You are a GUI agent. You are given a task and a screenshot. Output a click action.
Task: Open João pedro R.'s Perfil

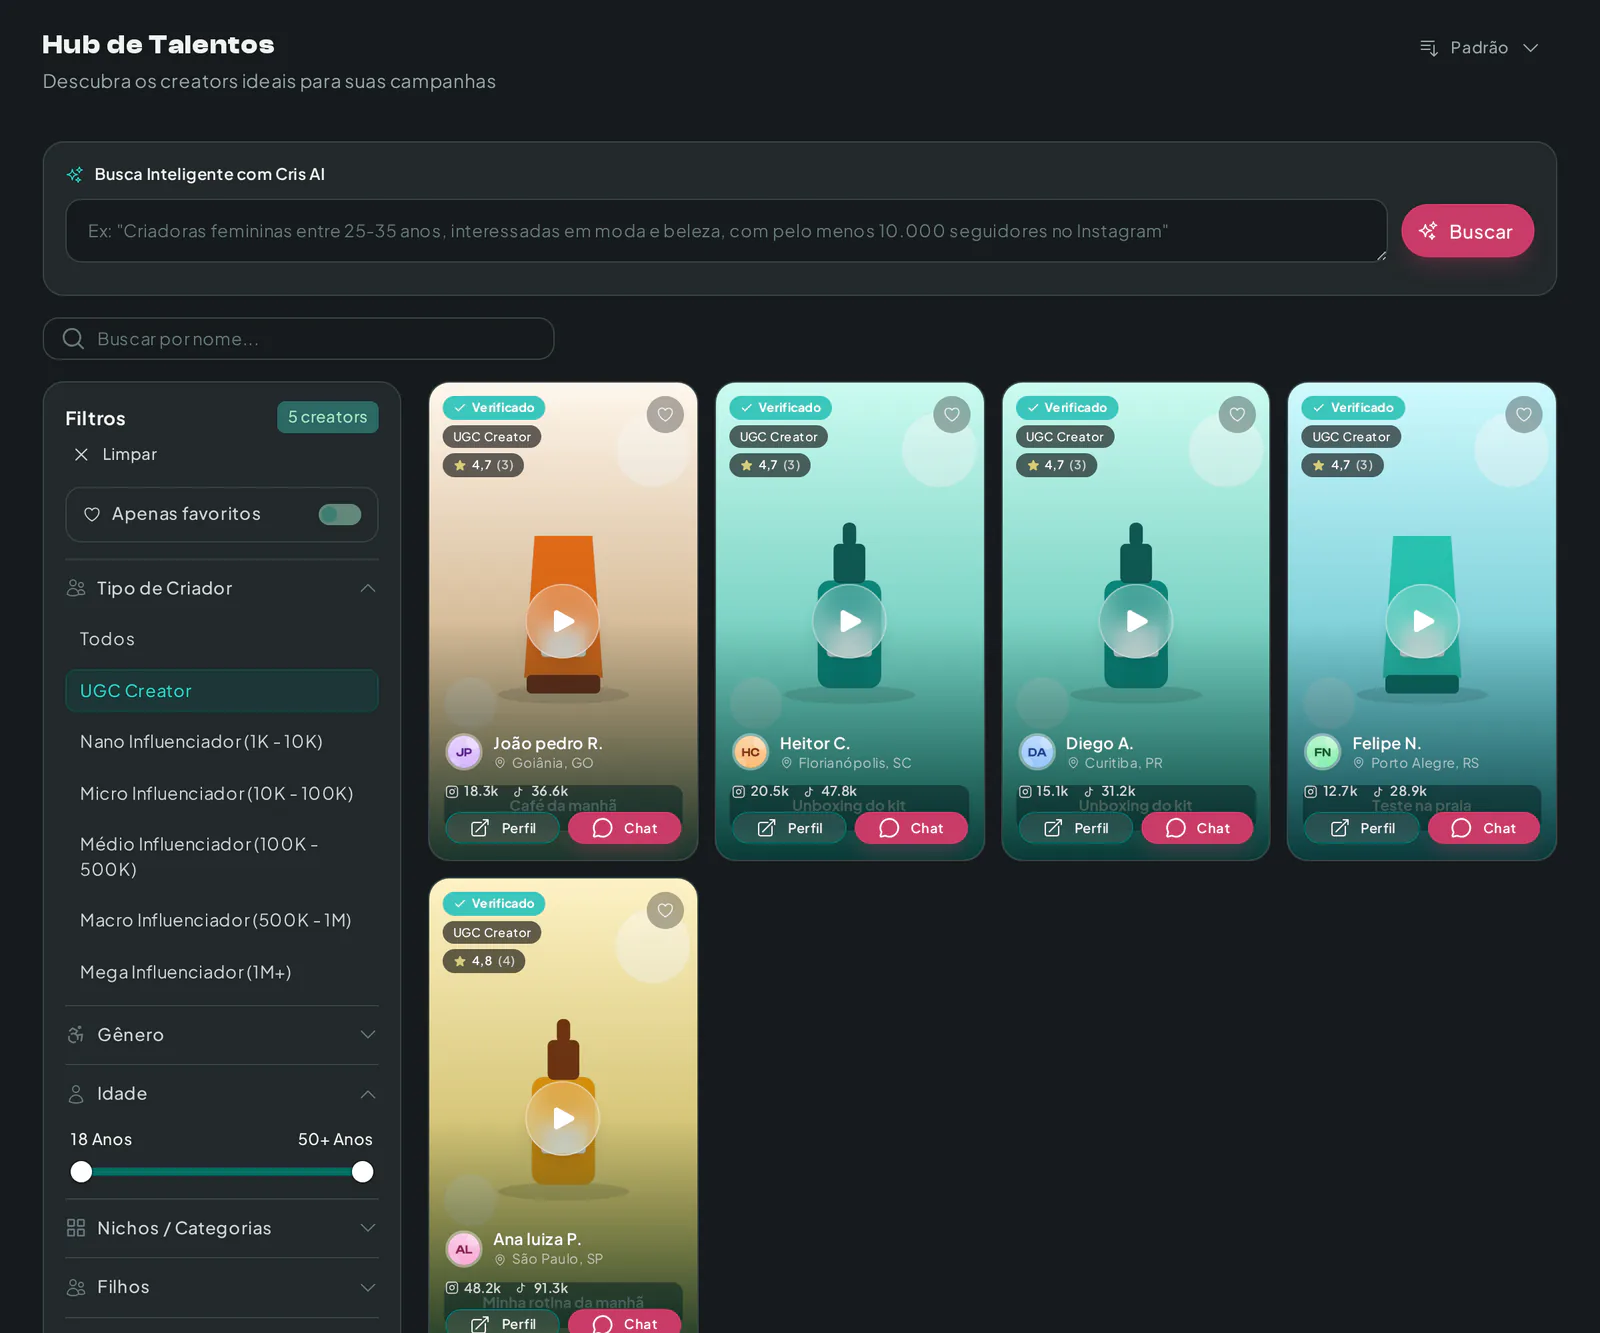(x=503, y=828)
